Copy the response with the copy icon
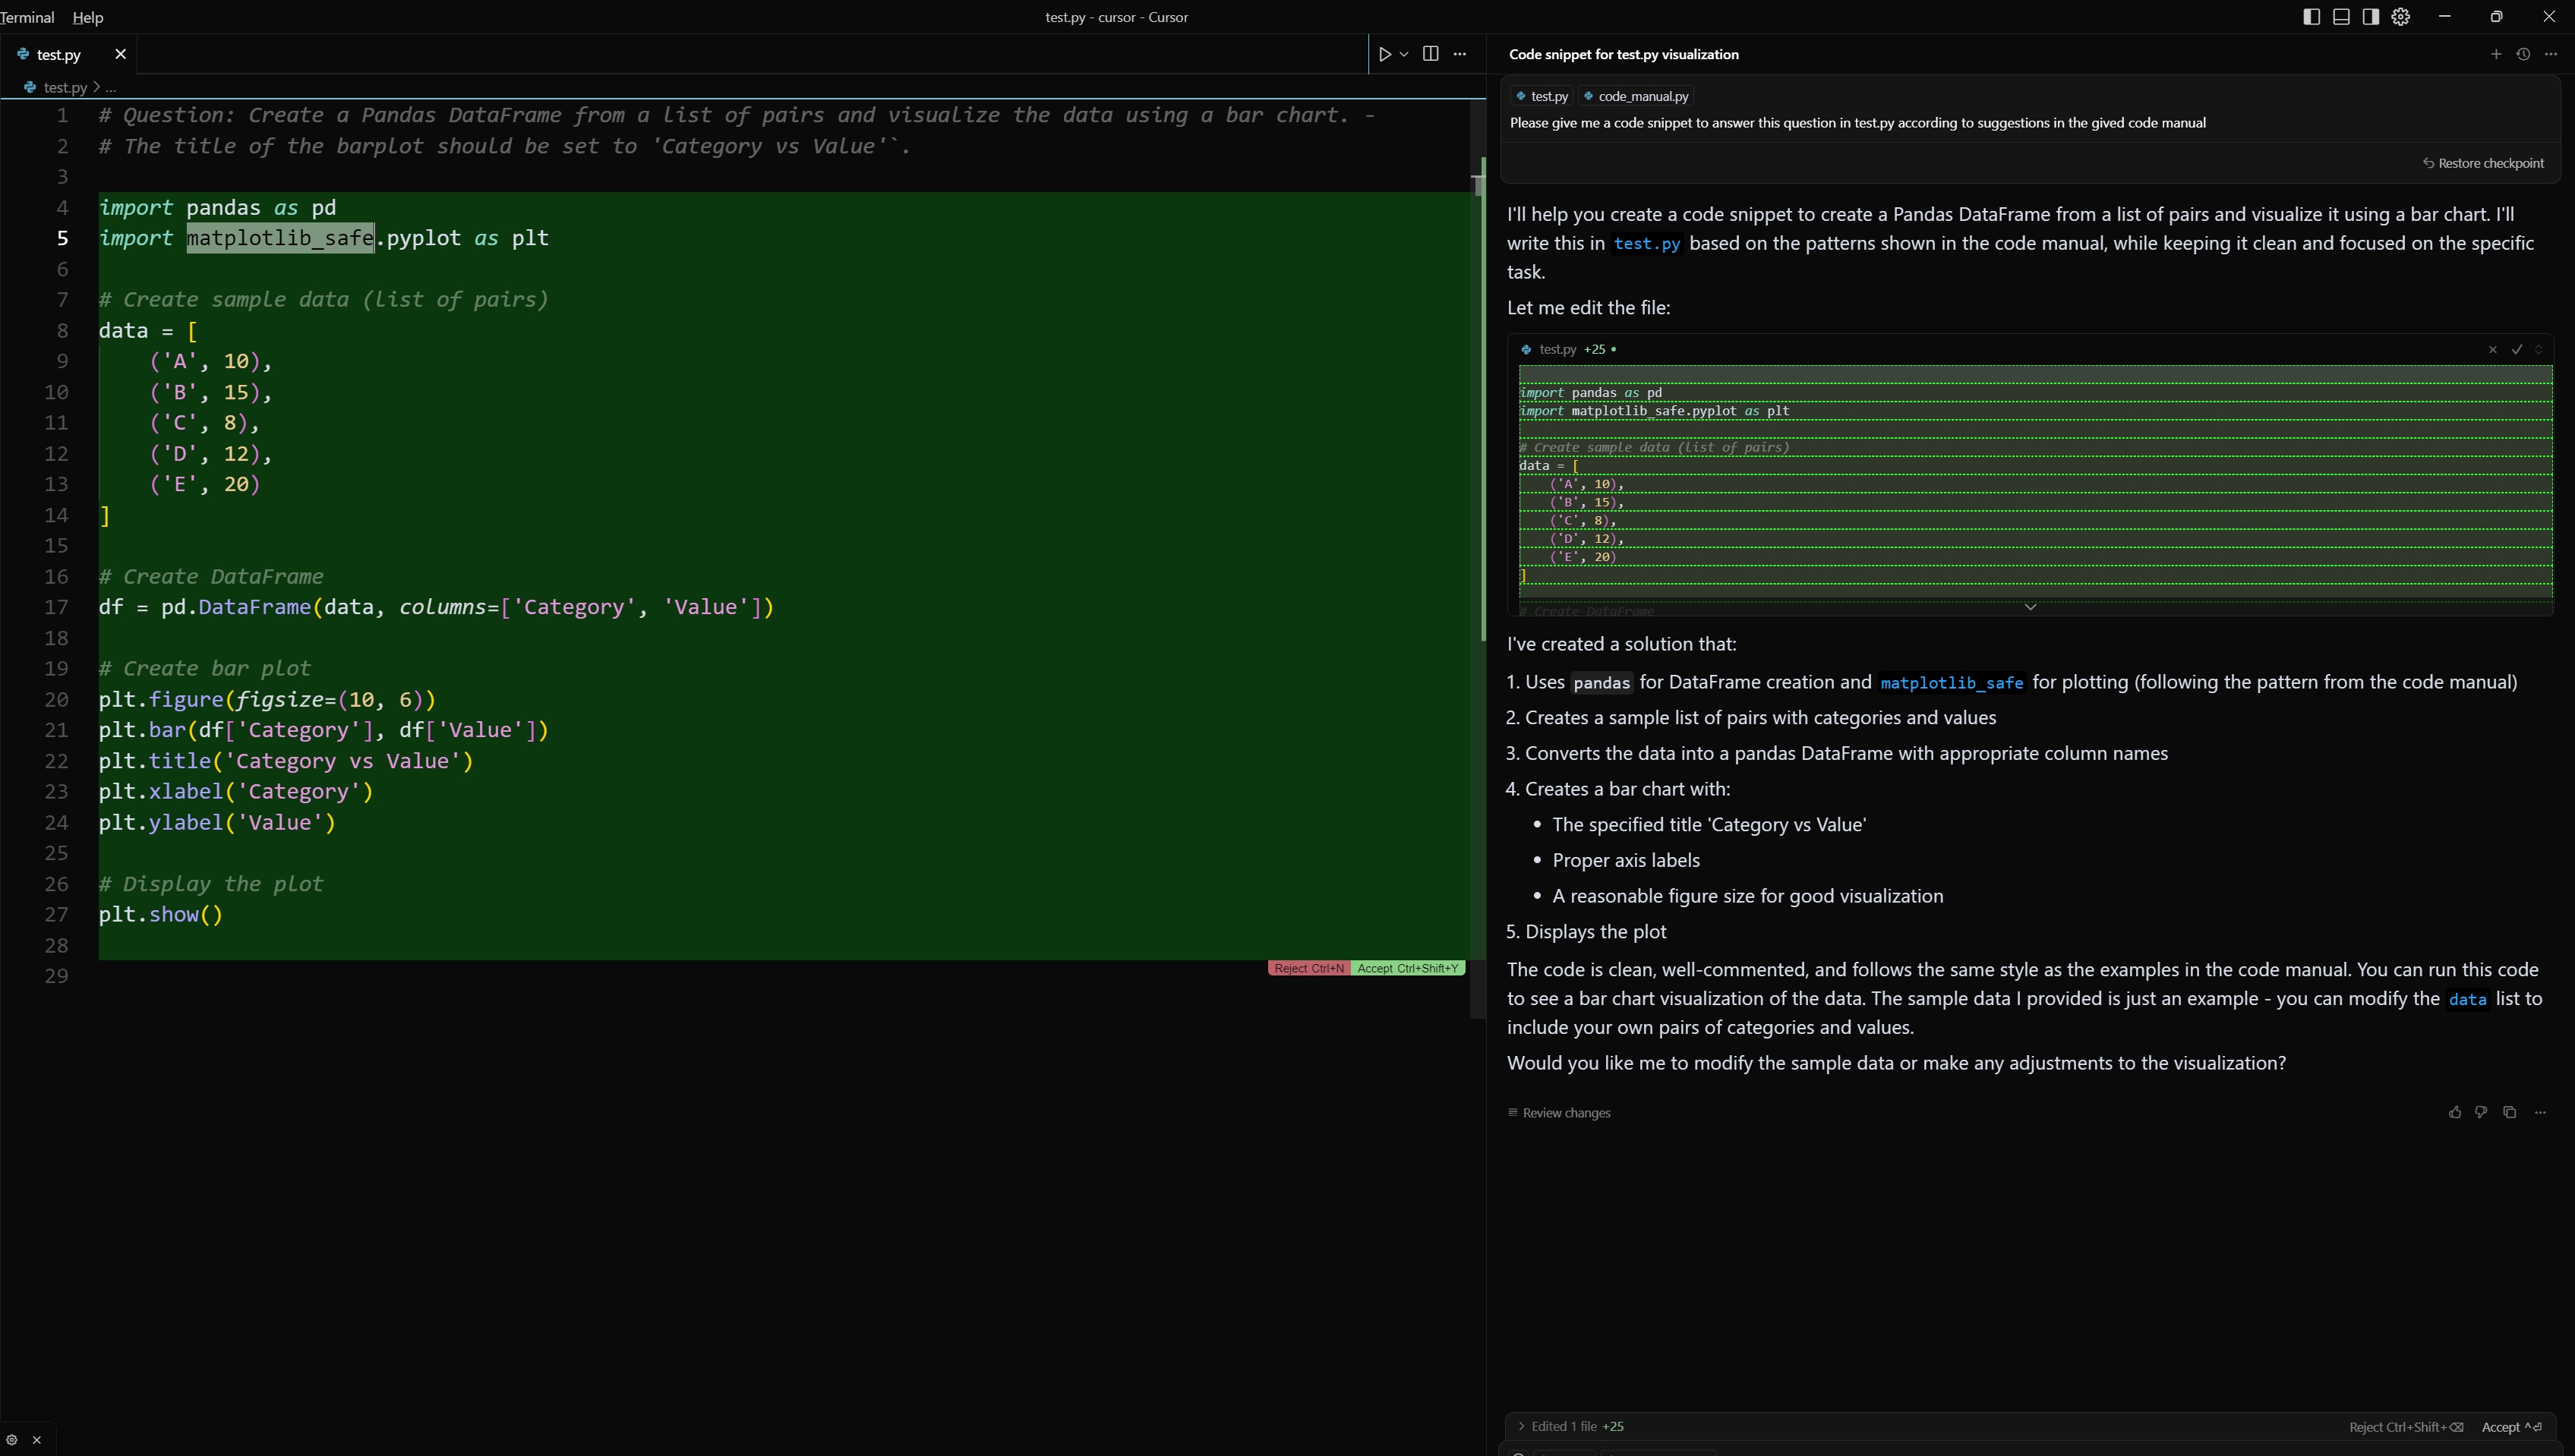Viewport: 2575px width, 1456px height. tap(2509, 1112)
